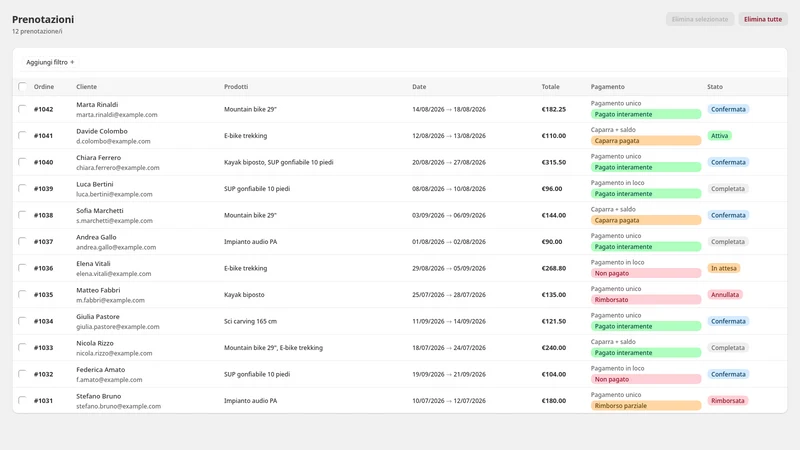Click Caparra pagata badge for order #1041
Image resolution: width=800 pixels, height=450 pixels.
pos(646,141)
